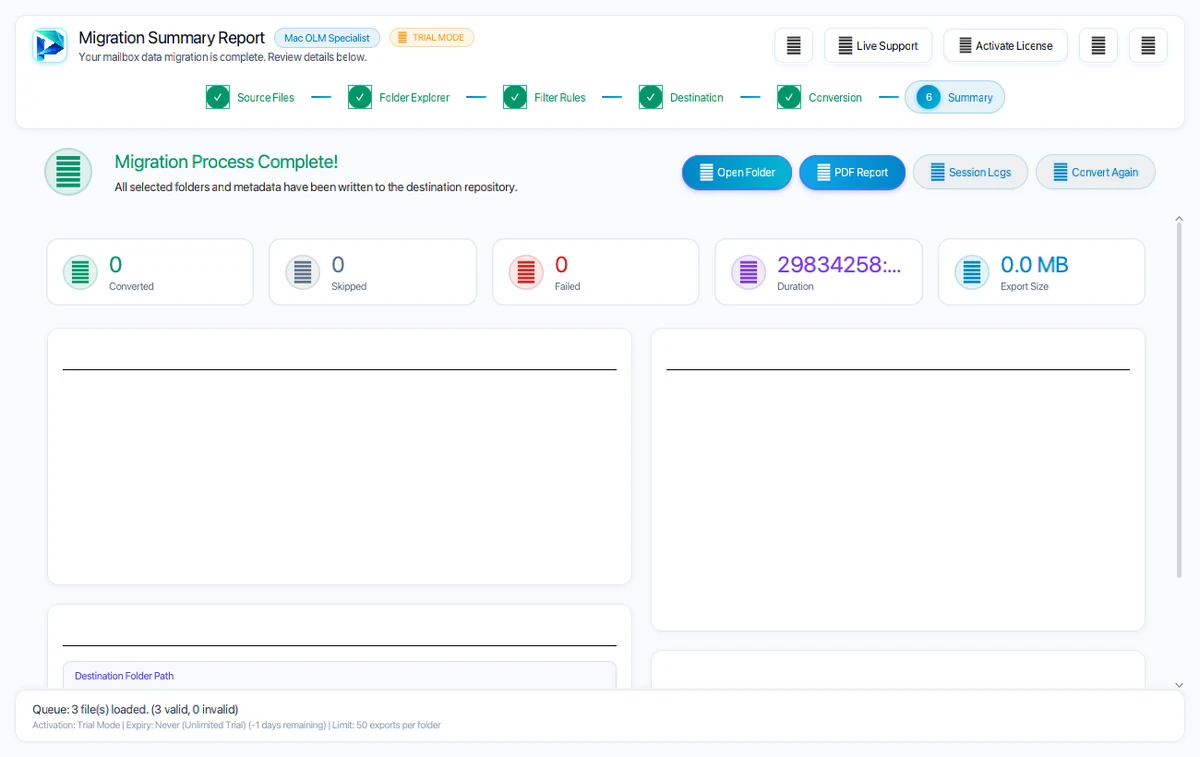1200x757 pixels.
Task: Select the Summary step
Action: (x=955, y=97)
